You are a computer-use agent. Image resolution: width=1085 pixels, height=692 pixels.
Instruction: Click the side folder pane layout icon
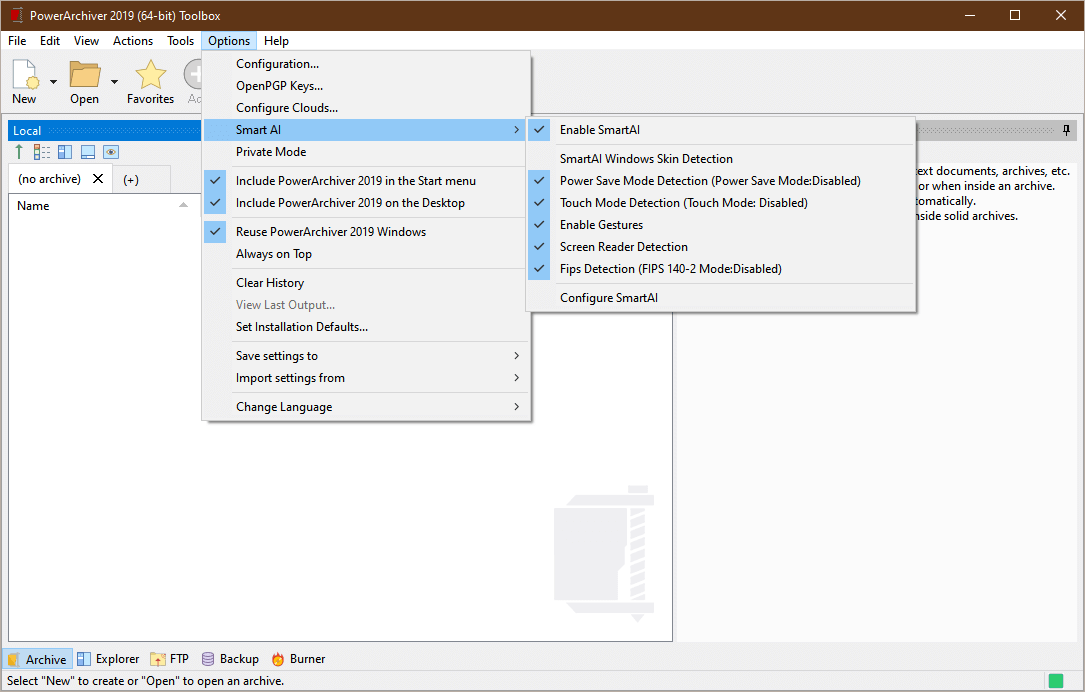pos(65,152)
